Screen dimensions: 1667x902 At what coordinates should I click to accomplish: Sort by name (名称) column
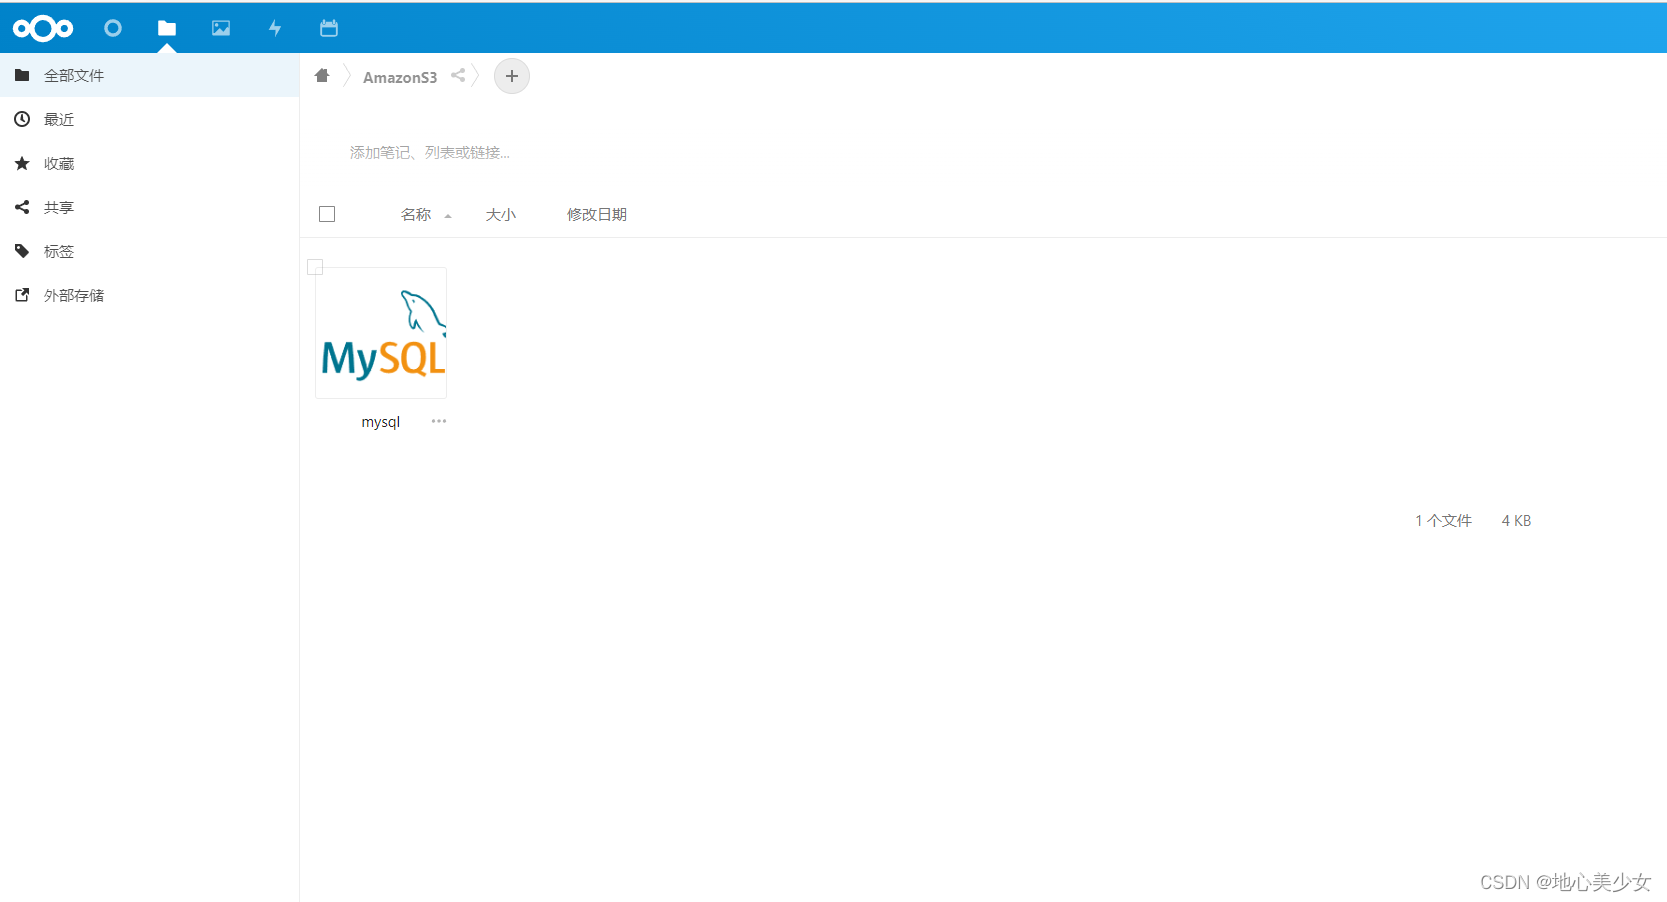(x=416, y=215)
